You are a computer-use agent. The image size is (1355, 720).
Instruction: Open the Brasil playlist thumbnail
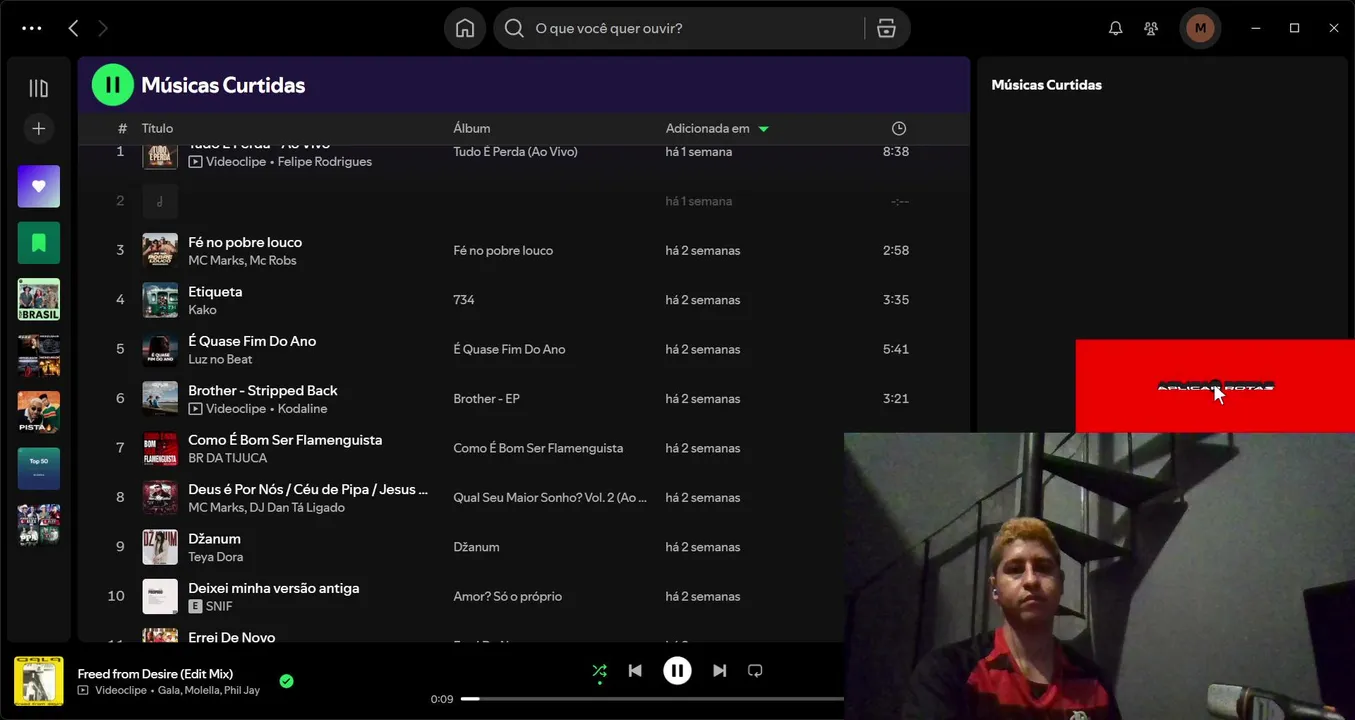(38, 299)
